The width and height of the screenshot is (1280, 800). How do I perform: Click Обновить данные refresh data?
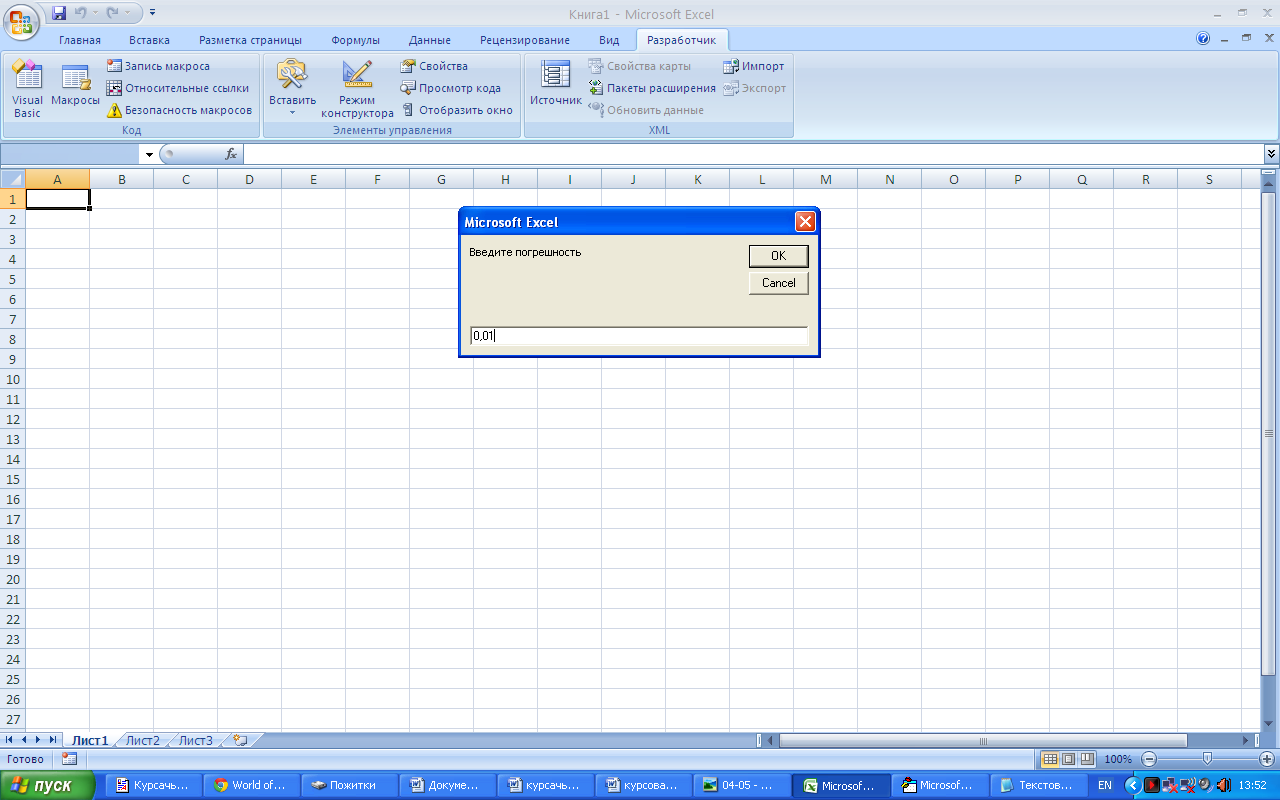click(x=646, y=110)
